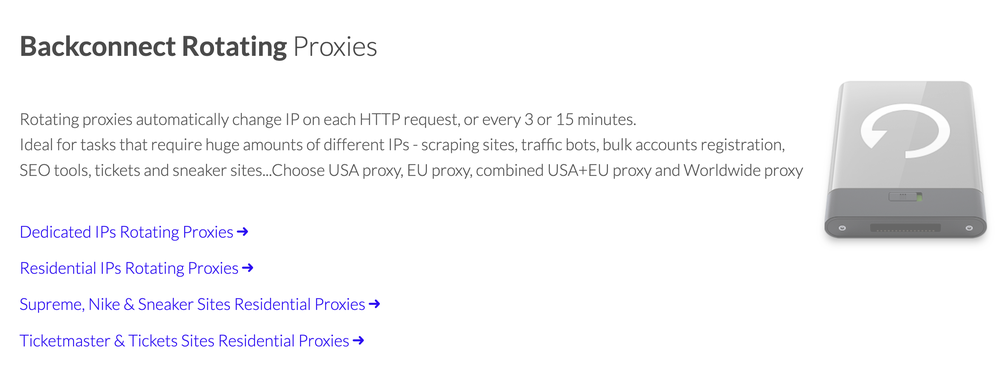Click the arrow after Sneaker Sites Residential Proxies
1000x386 pixels.
click(374, 304)
